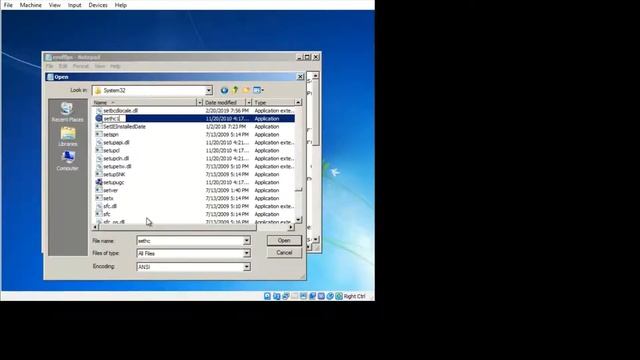The width and height of the screenshot is (640, 360).
Task: Click the hard disk indicator in the VirtualBox status bar
Action: (267, 296)
